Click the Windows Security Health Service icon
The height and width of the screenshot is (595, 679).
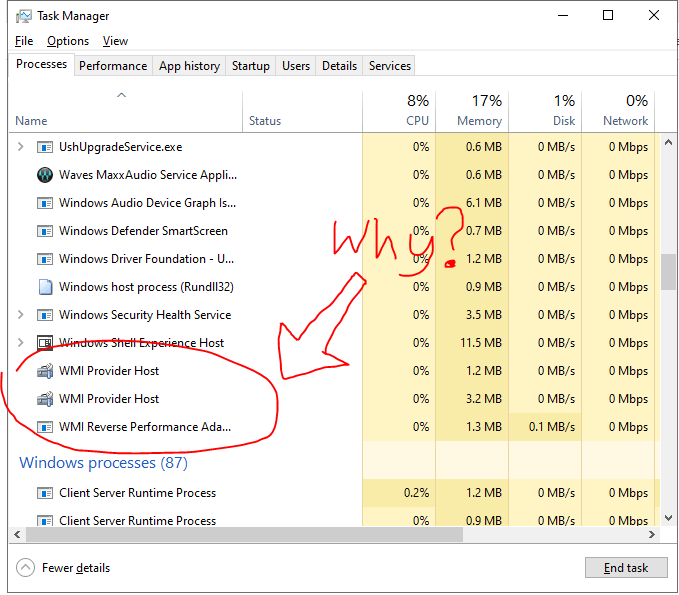click(45, 315)
